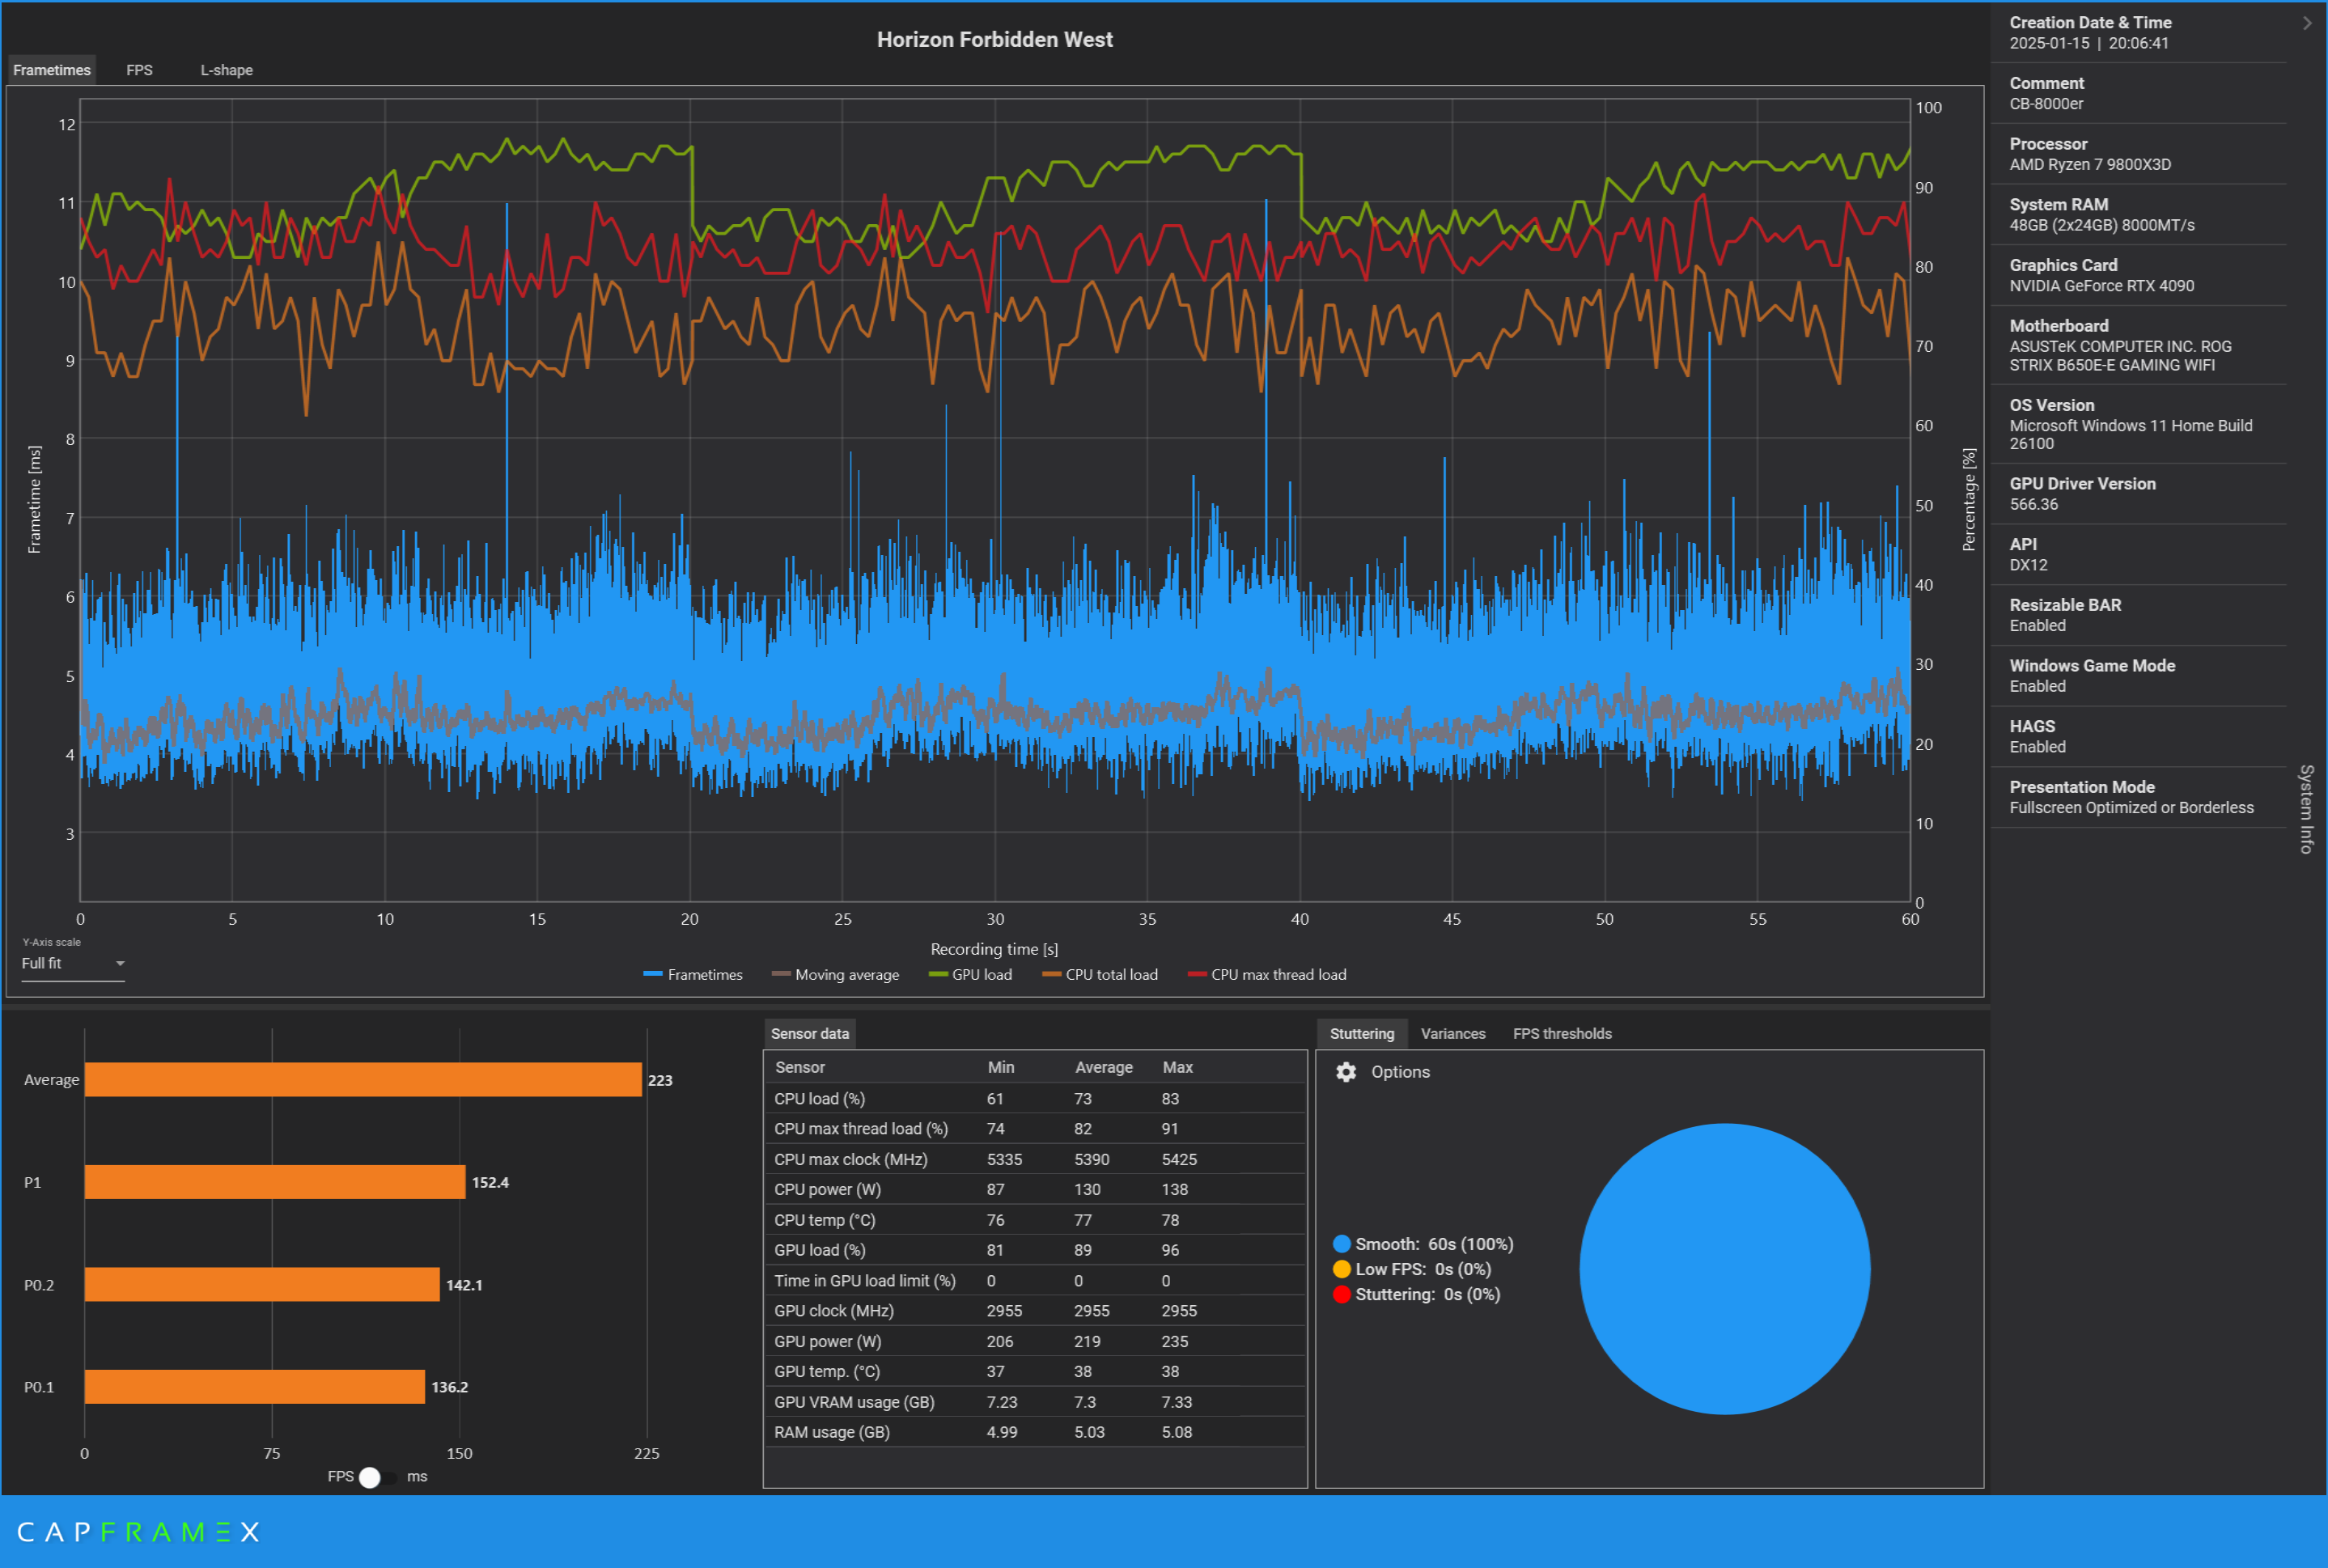Viewport: 2328px width, 1568px height.
Task: Select the Sensor data tab
Action: 810,1034
